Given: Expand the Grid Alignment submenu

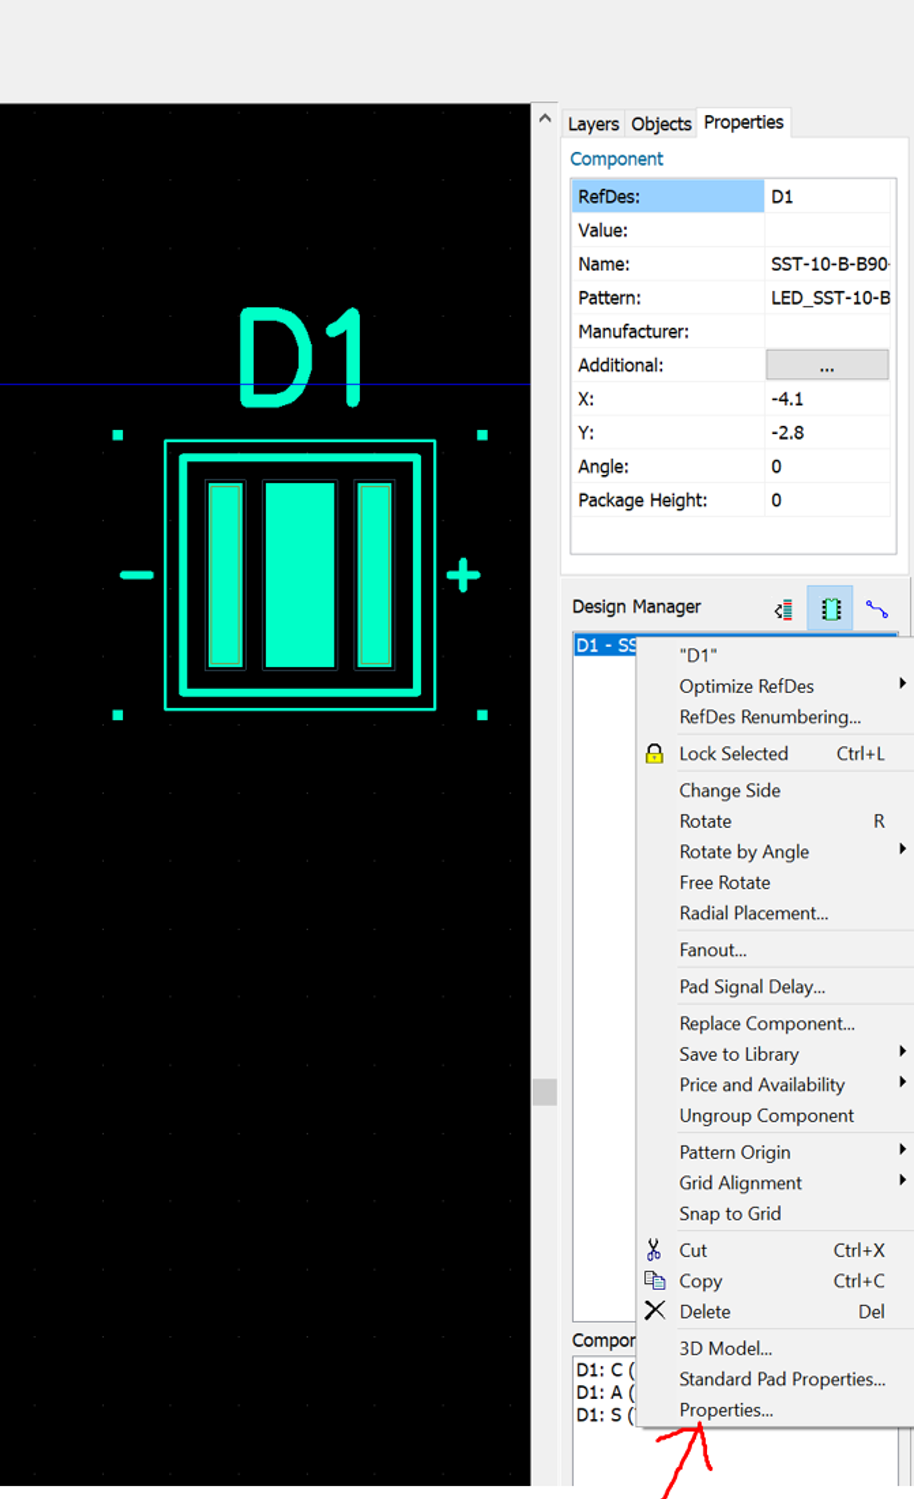Looking at the screenshot, I should pyautogui.click(x=776, y=1183).
